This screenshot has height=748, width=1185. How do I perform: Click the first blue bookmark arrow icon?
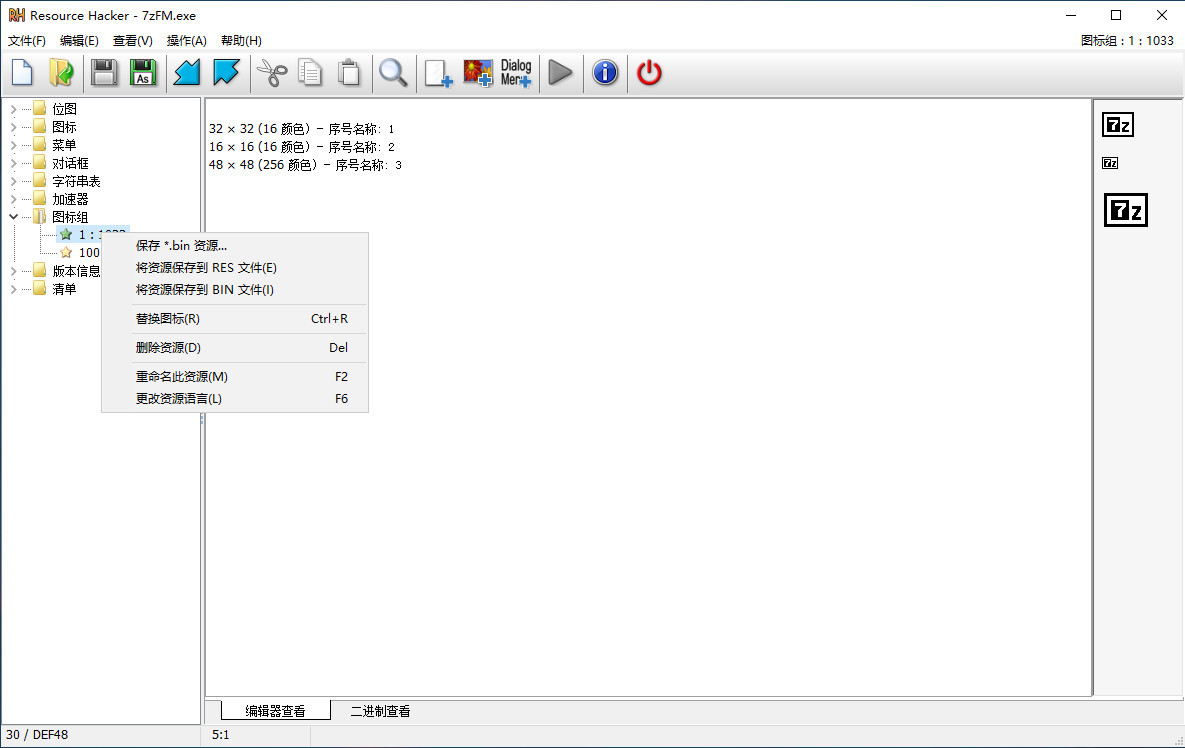coord(187,73)
